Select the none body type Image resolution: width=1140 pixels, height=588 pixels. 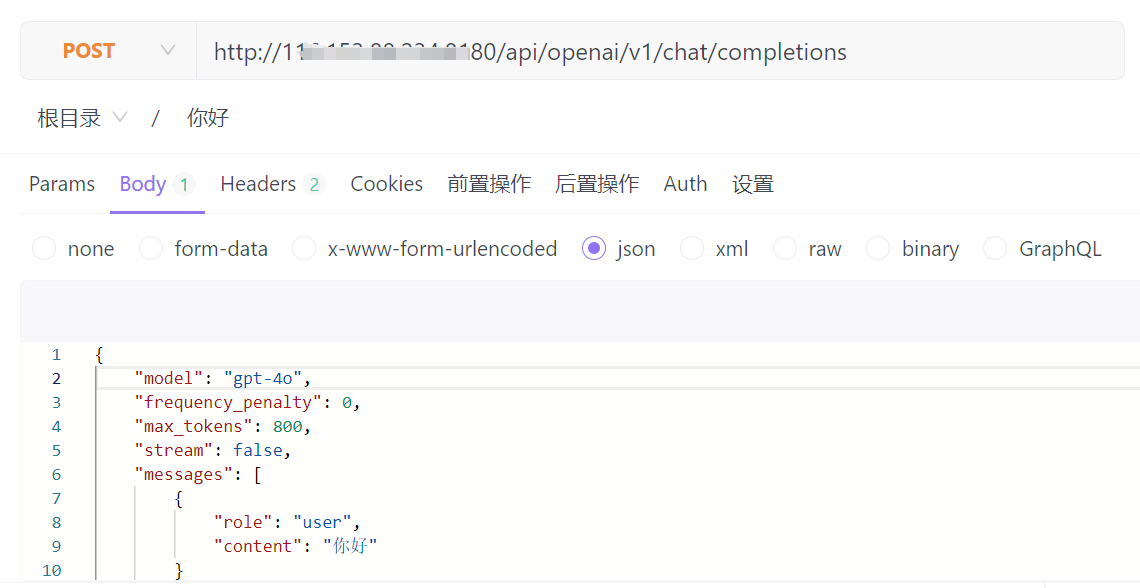click(44, 249)
